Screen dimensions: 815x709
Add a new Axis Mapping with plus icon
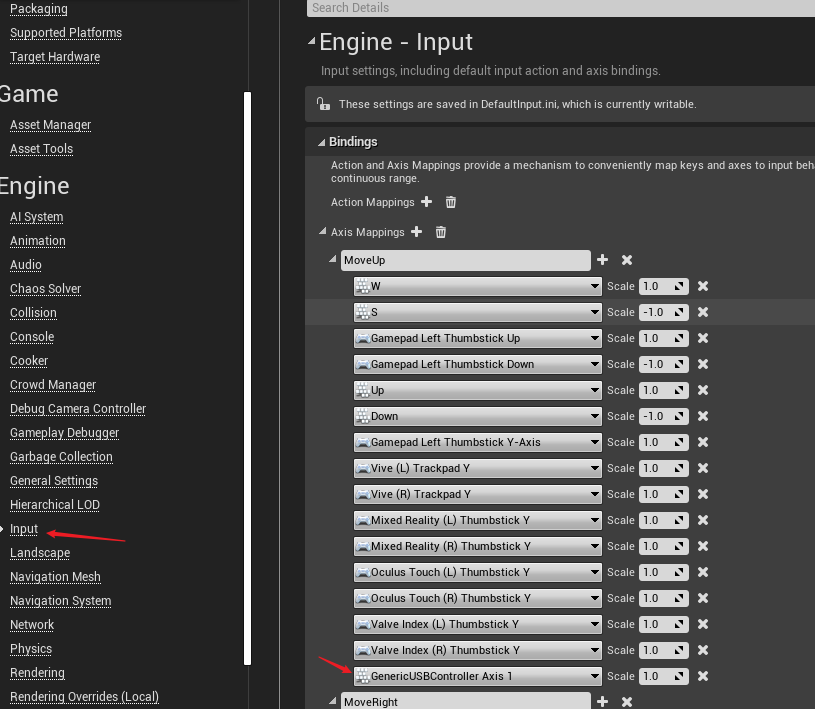[416, 232]
